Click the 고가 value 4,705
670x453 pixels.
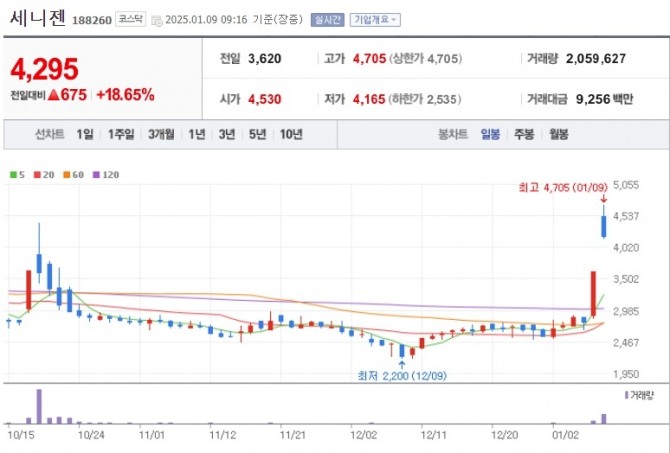click(x=369, y=59)
